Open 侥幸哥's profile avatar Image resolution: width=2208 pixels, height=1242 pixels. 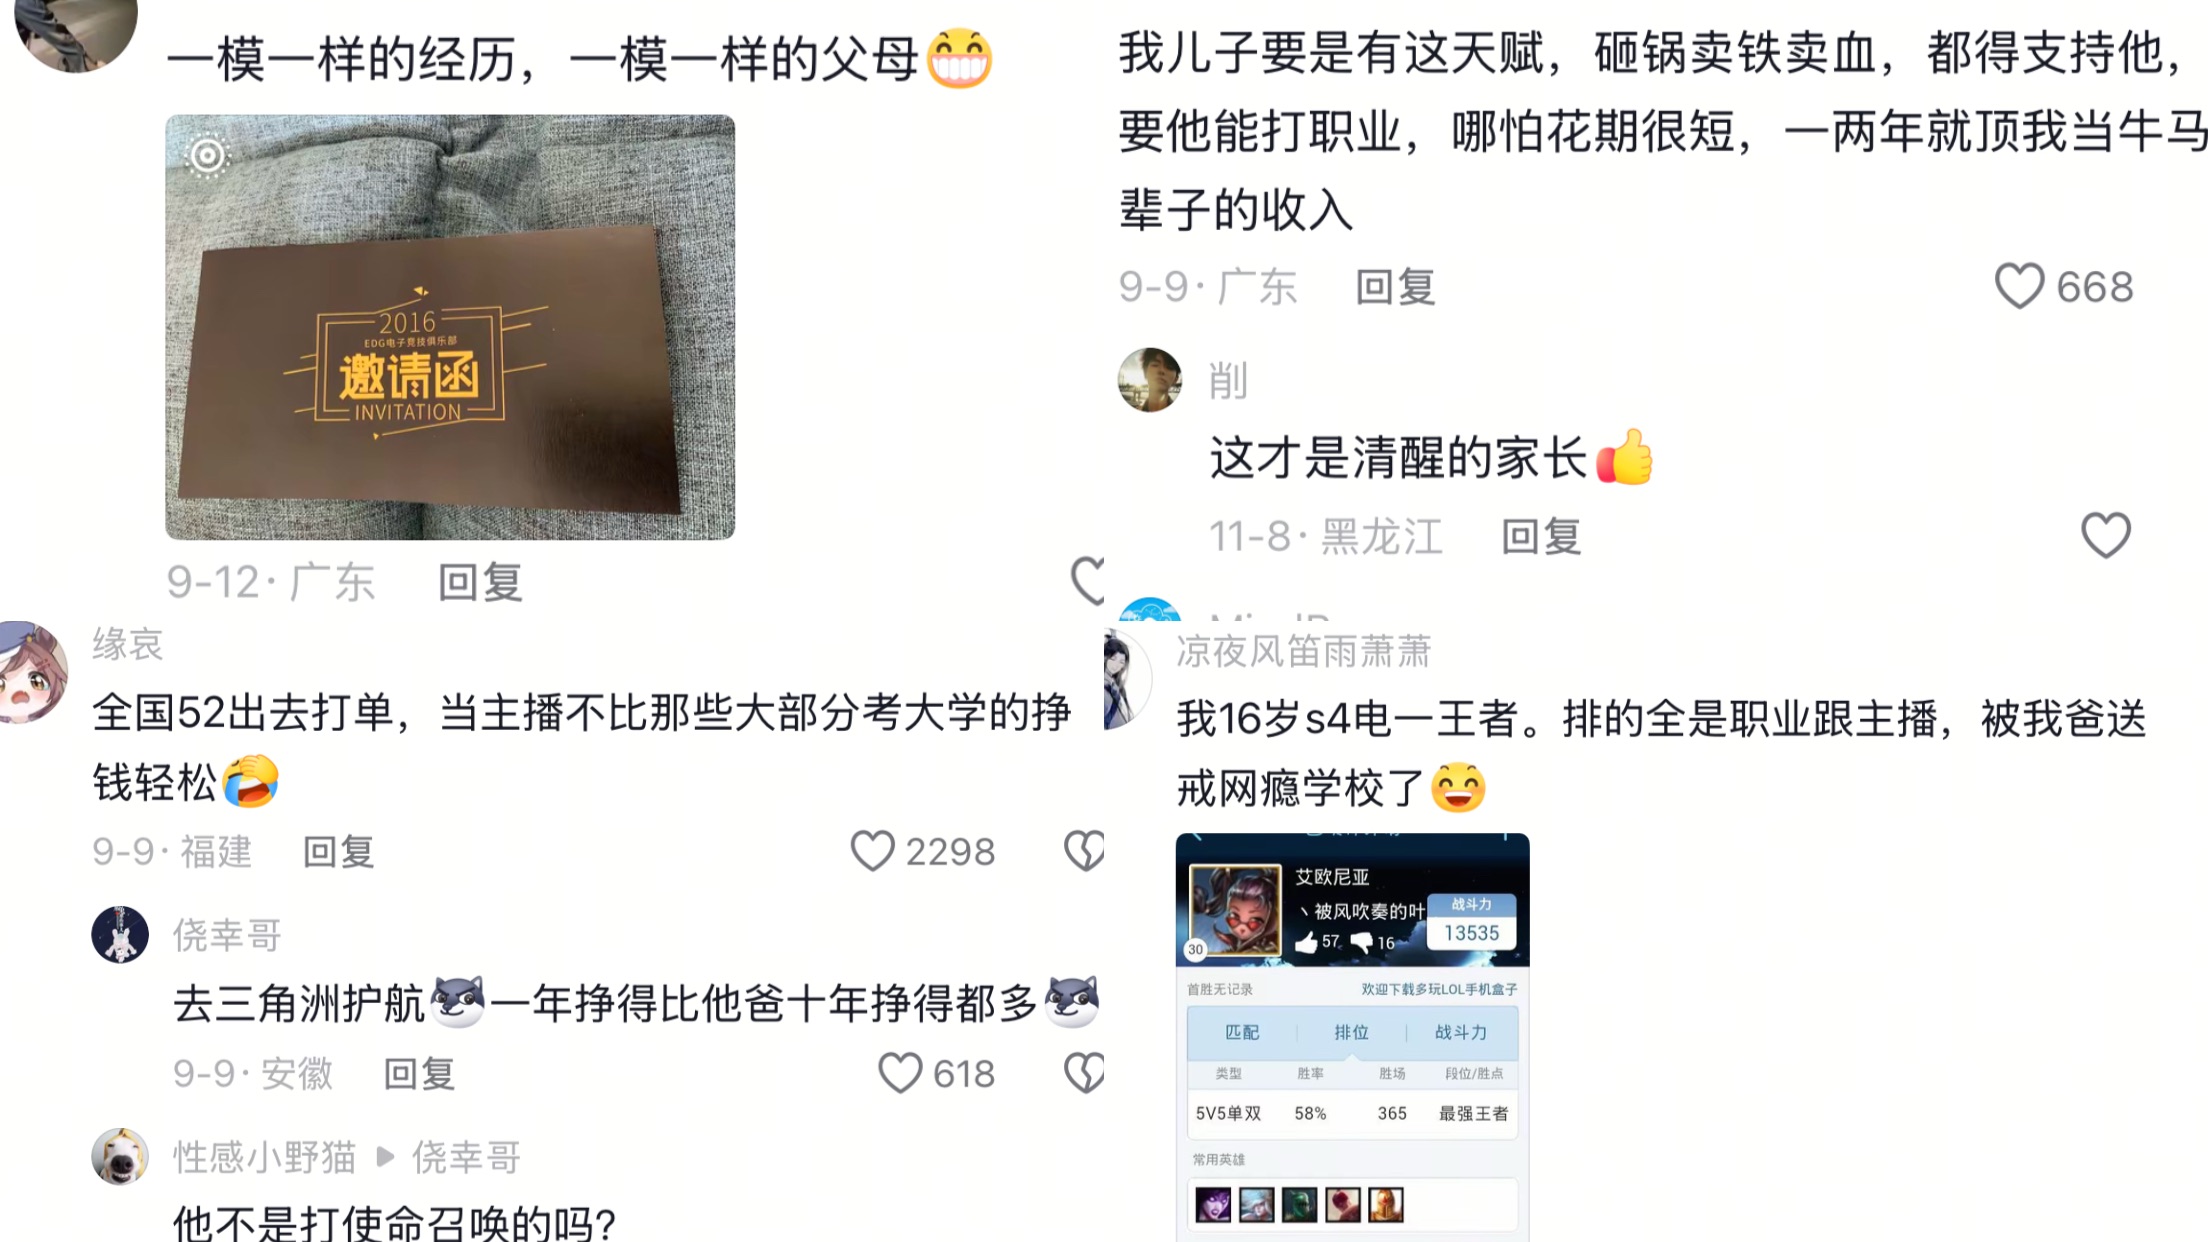tap(120, 935)
